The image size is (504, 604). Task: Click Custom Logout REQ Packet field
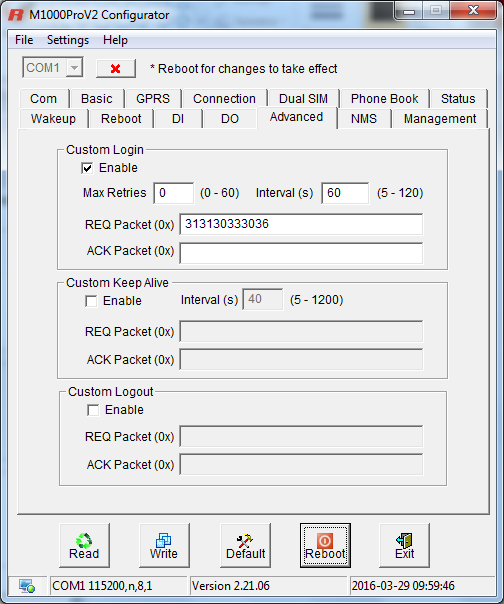[x=301, y=436]
